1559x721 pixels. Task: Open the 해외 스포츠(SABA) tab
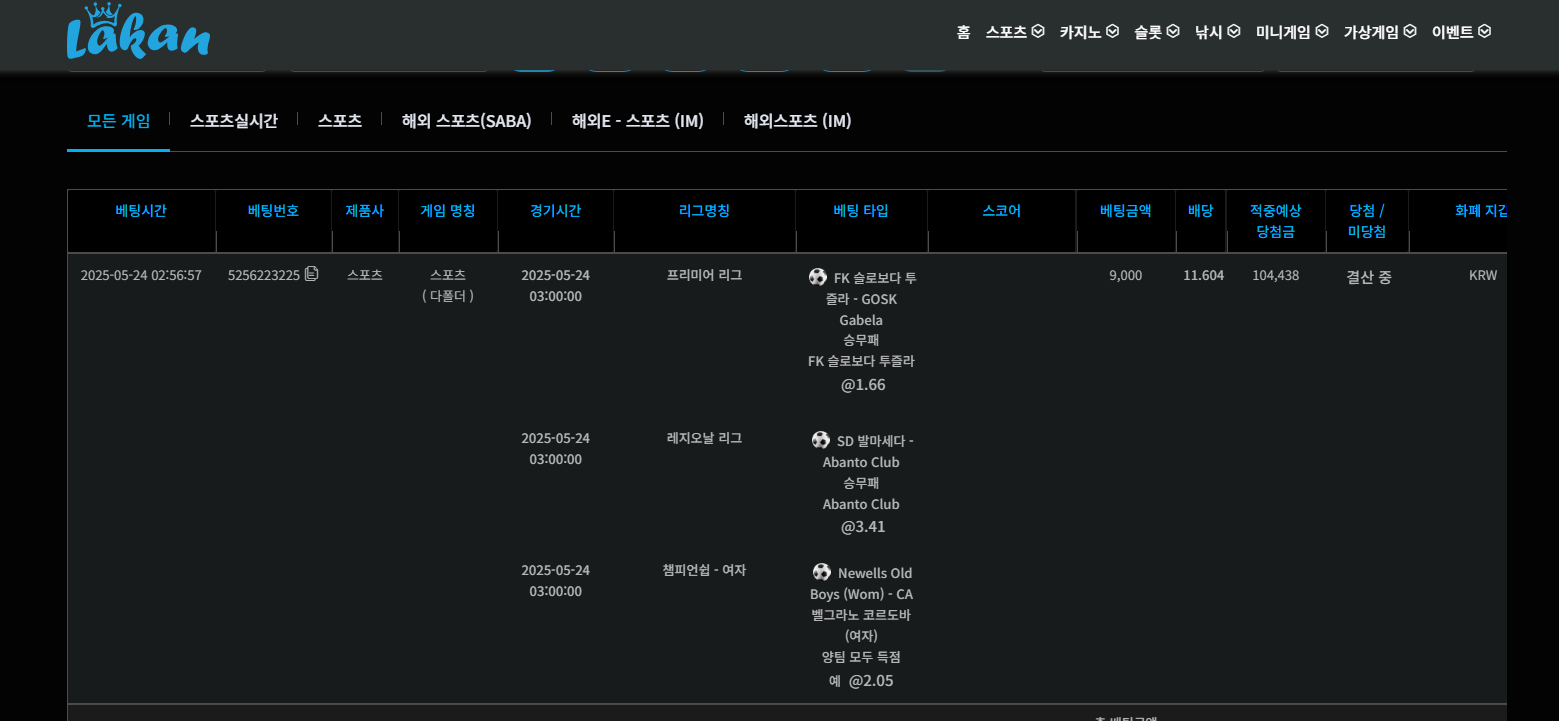coord(466,121)
